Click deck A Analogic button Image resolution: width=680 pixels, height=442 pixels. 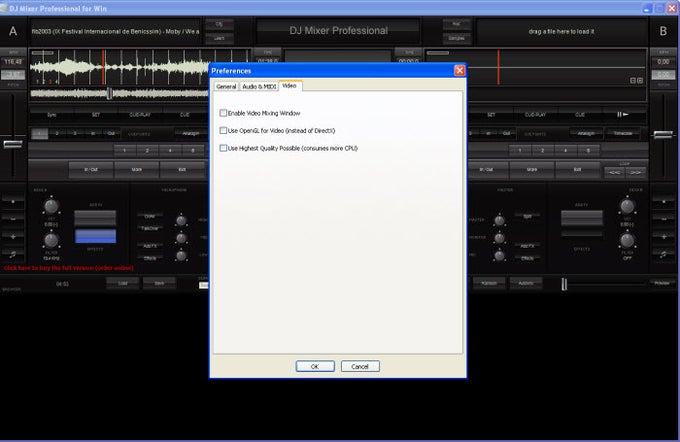click(x=190, y=133)
